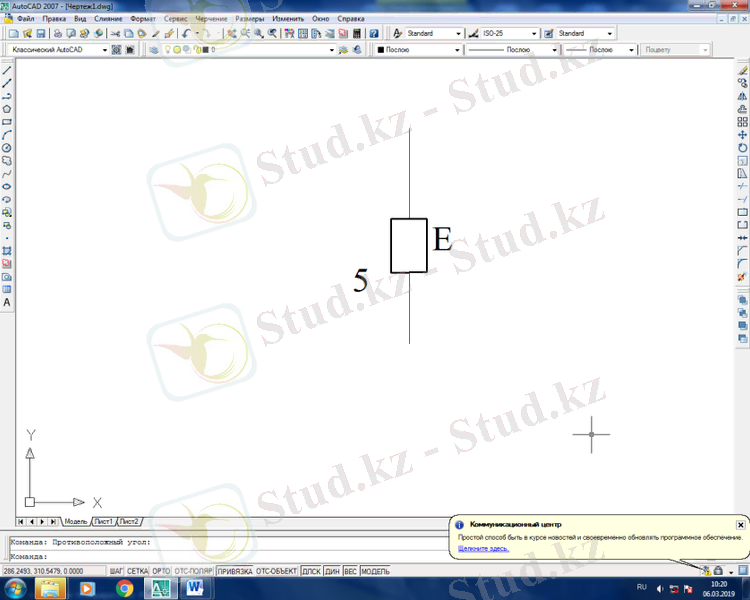
Task: Toggle ДПСК dynamic UCS
Action: tap(311, 571)
